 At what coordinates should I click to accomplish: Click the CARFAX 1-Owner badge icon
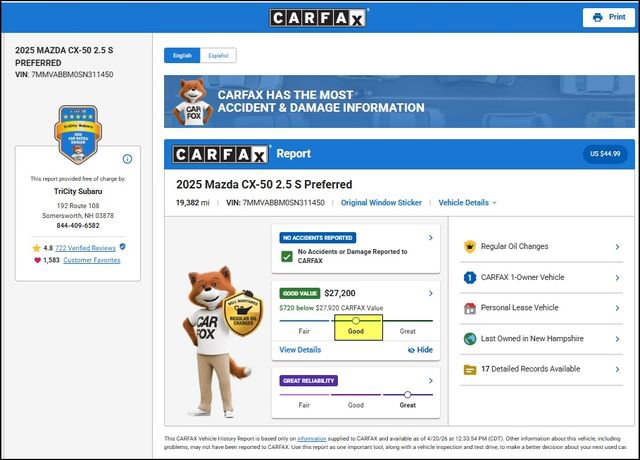tap(470, 278)
